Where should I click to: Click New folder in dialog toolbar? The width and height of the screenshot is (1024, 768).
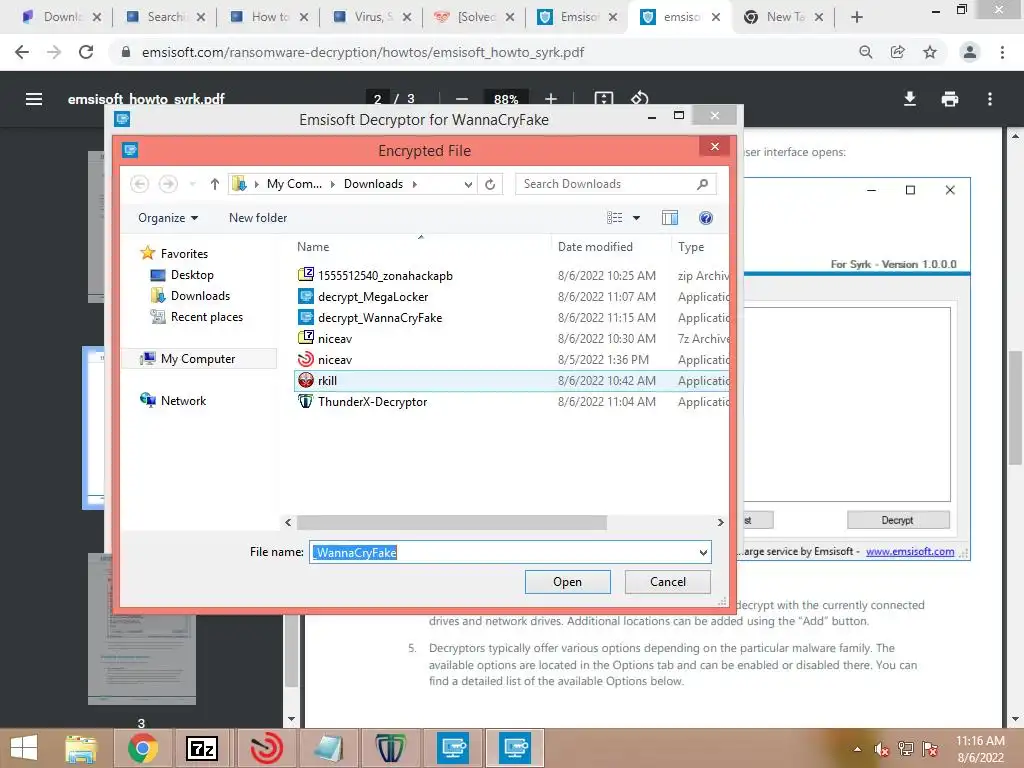[x=258, y=218]
